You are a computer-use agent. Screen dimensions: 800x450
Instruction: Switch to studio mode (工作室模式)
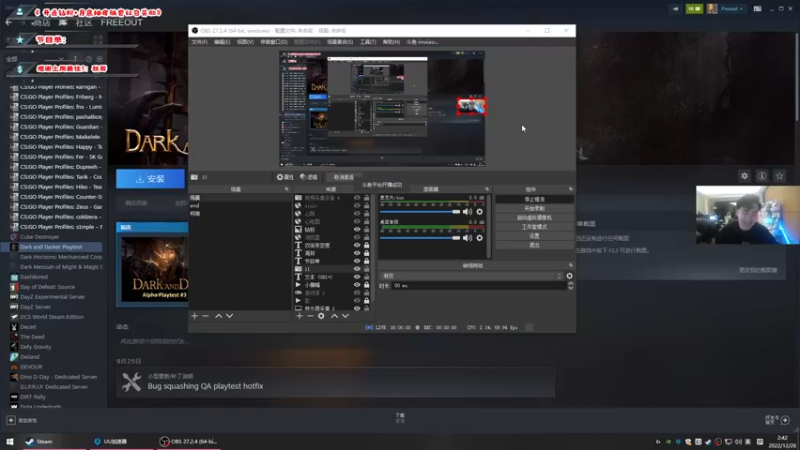click(534, 227)
